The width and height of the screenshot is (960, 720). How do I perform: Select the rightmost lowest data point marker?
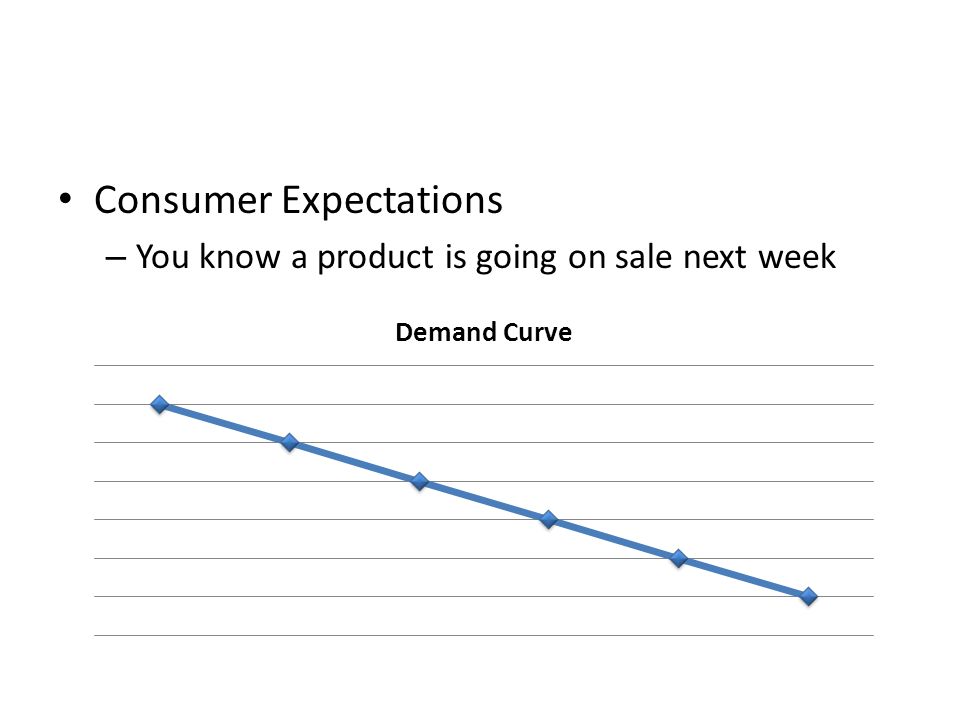[x=808, y=596]
